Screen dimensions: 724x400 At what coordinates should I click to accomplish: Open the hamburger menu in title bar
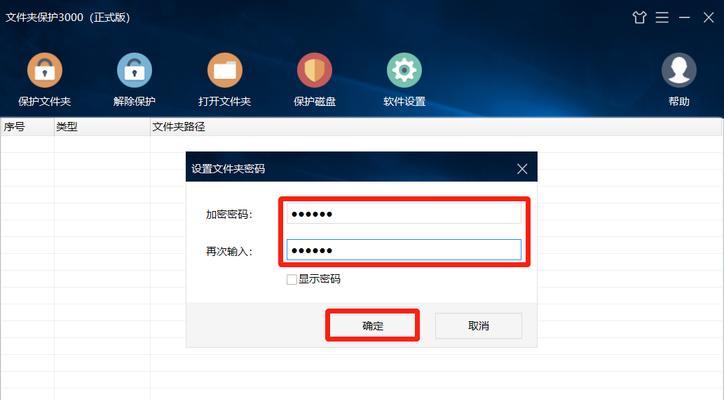click(662, 18)
